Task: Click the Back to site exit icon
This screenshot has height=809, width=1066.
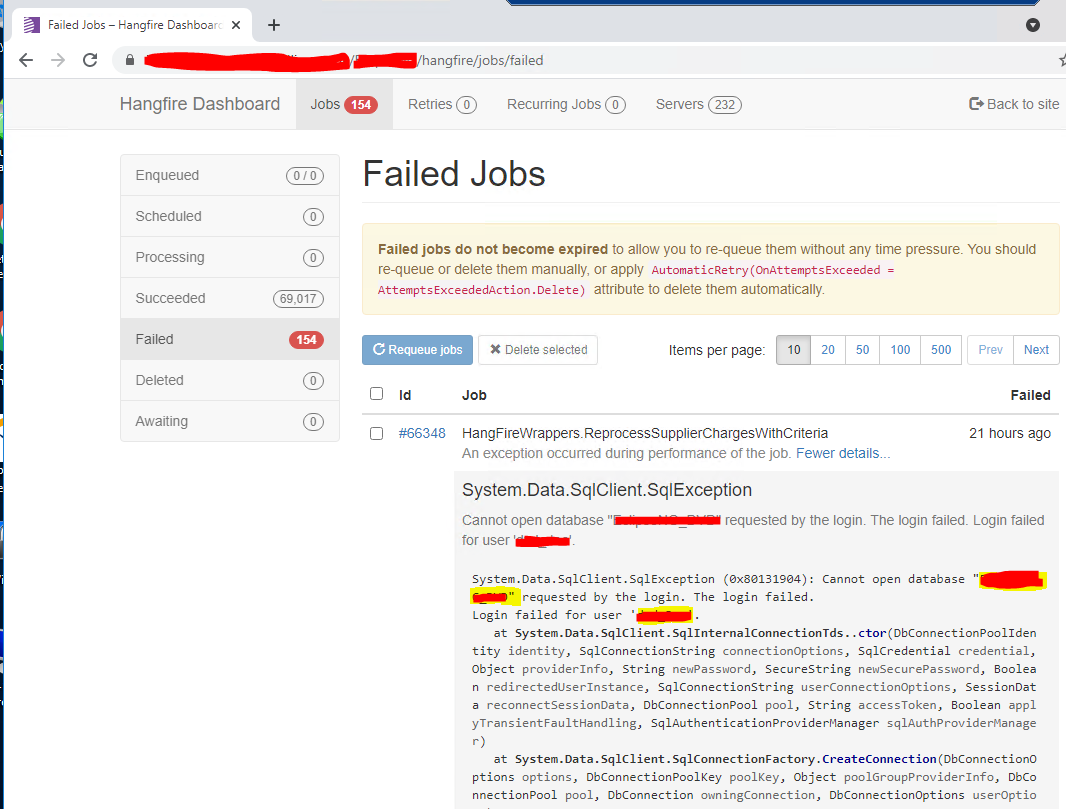Action: [x=974, y=104]
